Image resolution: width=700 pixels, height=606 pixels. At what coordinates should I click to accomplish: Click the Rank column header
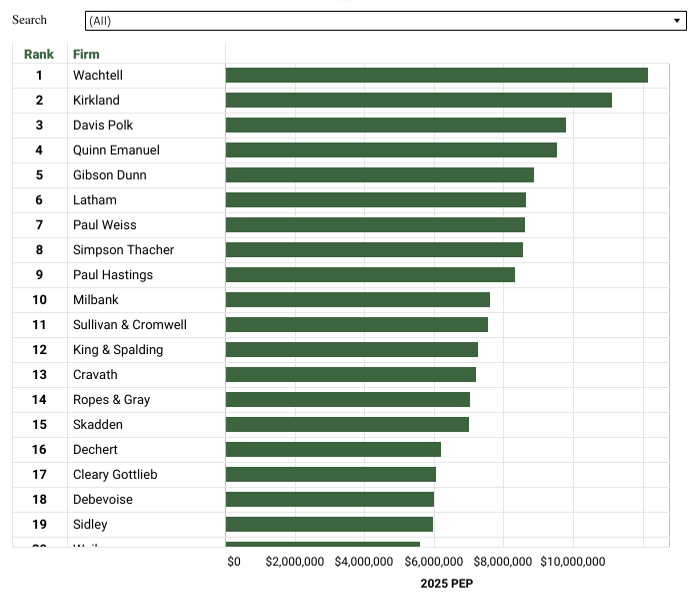39,54
